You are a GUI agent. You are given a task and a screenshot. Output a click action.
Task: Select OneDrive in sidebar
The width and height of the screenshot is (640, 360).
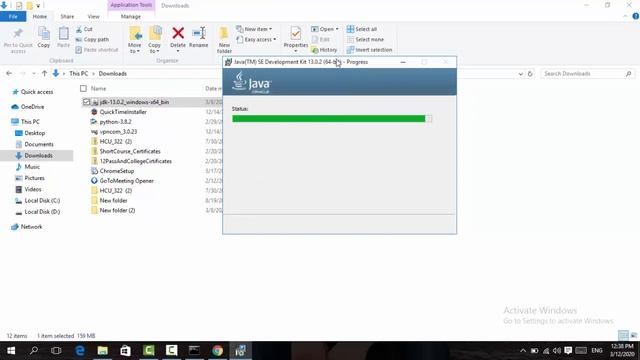(28, 107)
